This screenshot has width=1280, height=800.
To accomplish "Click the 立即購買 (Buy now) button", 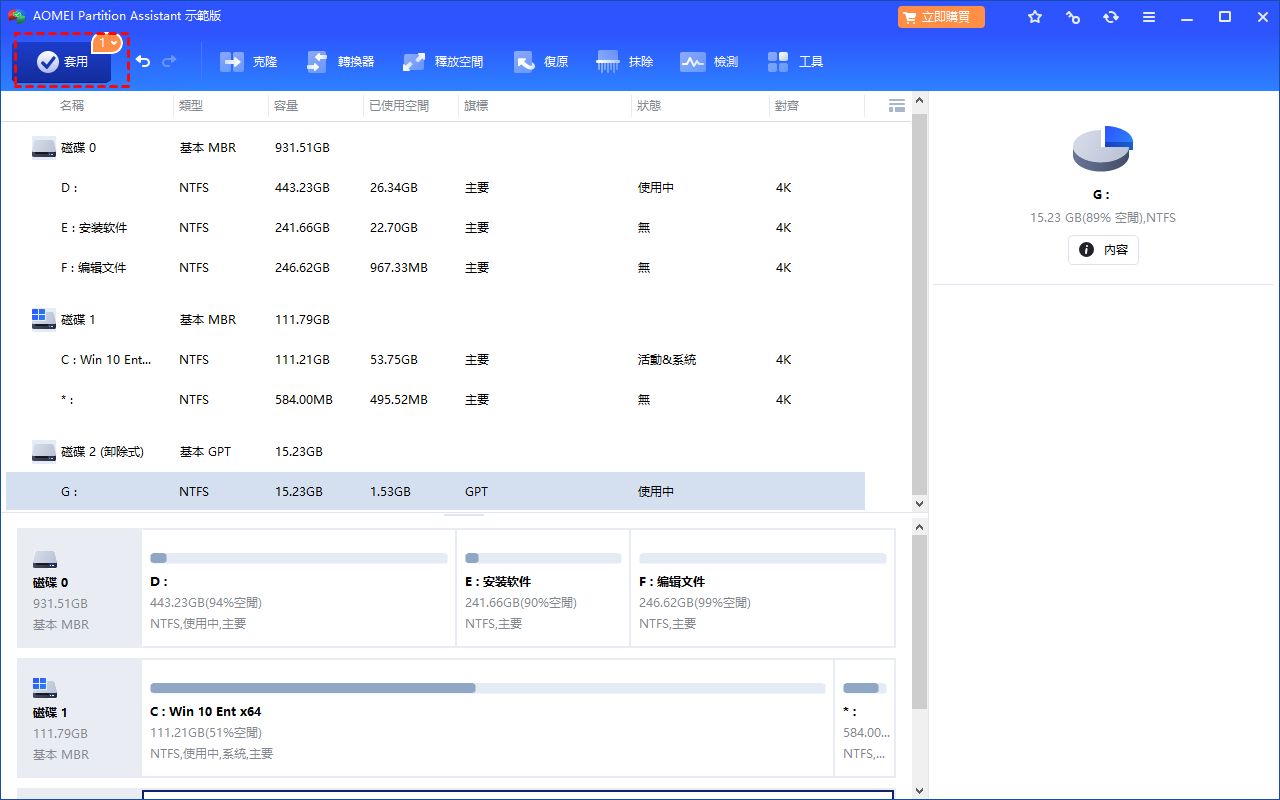I will 941,17.
